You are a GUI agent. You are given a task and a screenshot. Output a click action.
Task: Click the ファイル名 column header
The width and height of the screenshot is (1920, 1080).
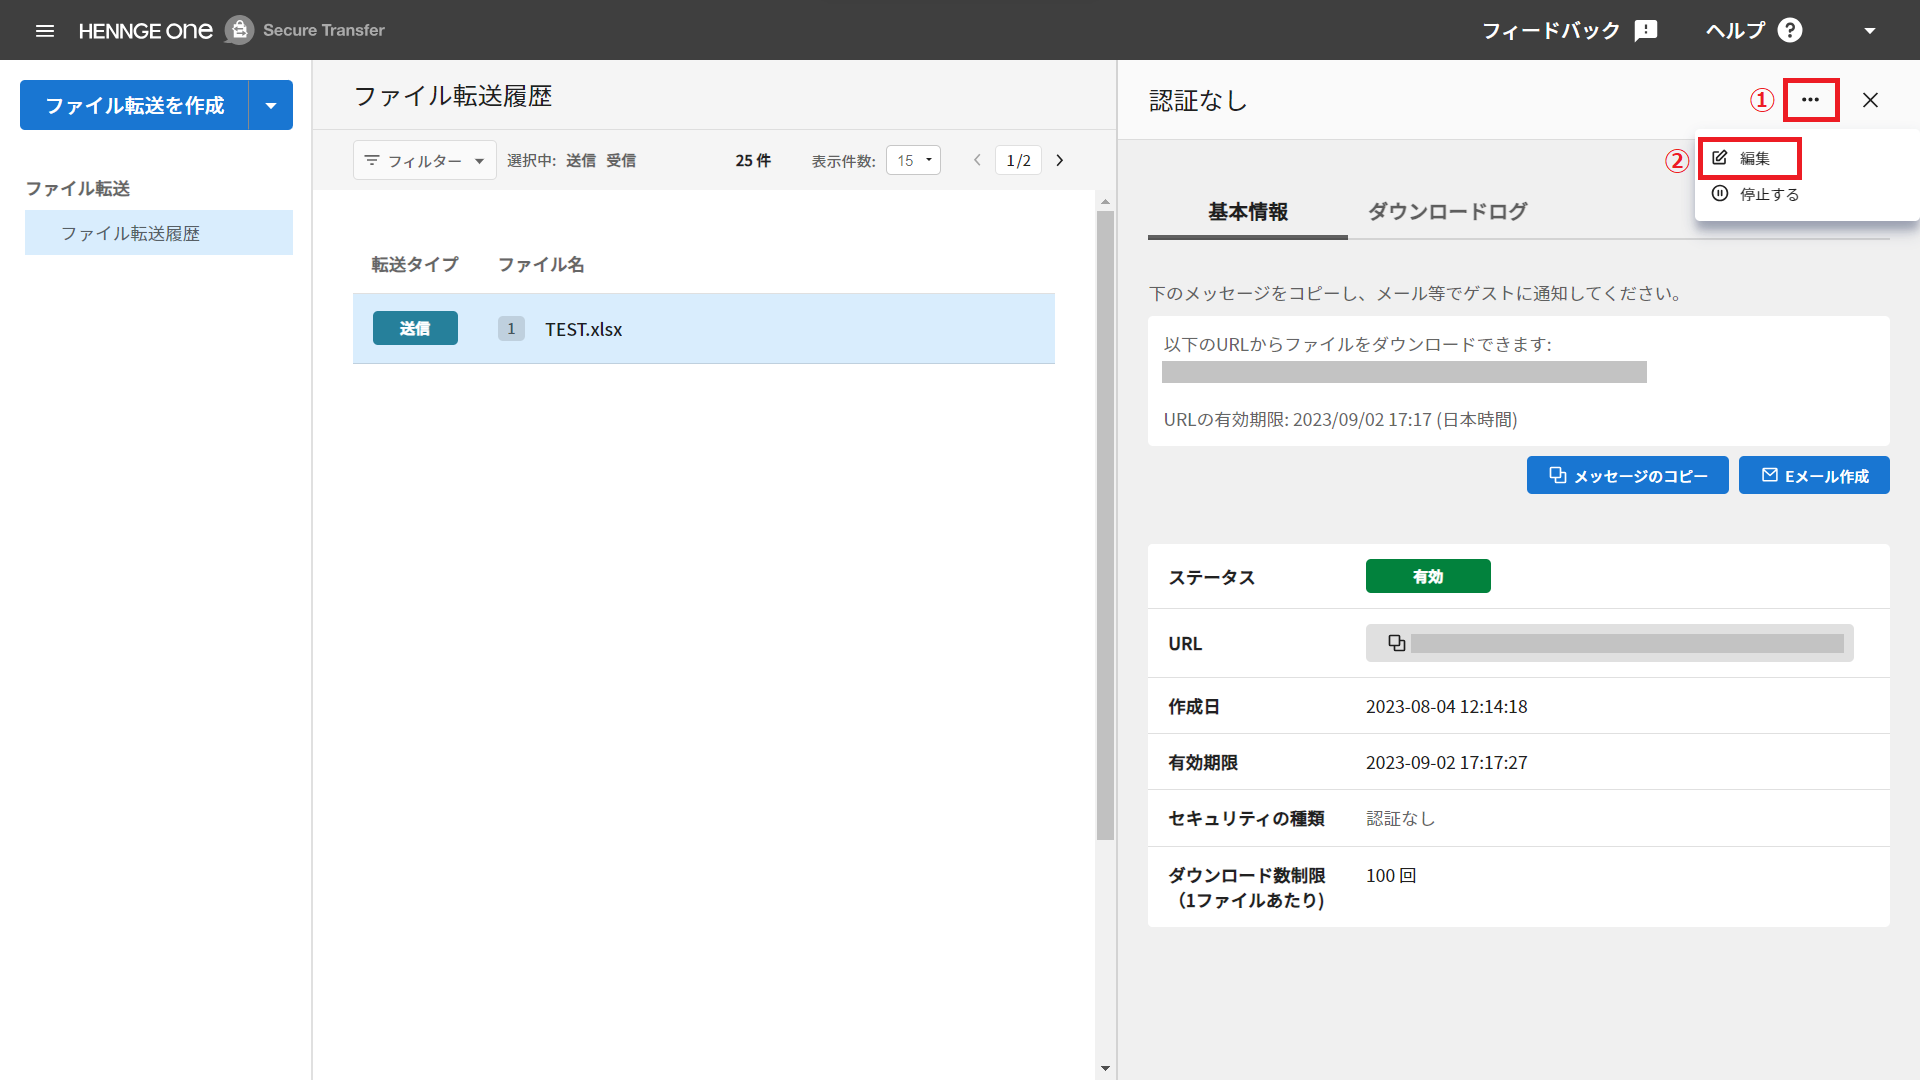point(541,264)
